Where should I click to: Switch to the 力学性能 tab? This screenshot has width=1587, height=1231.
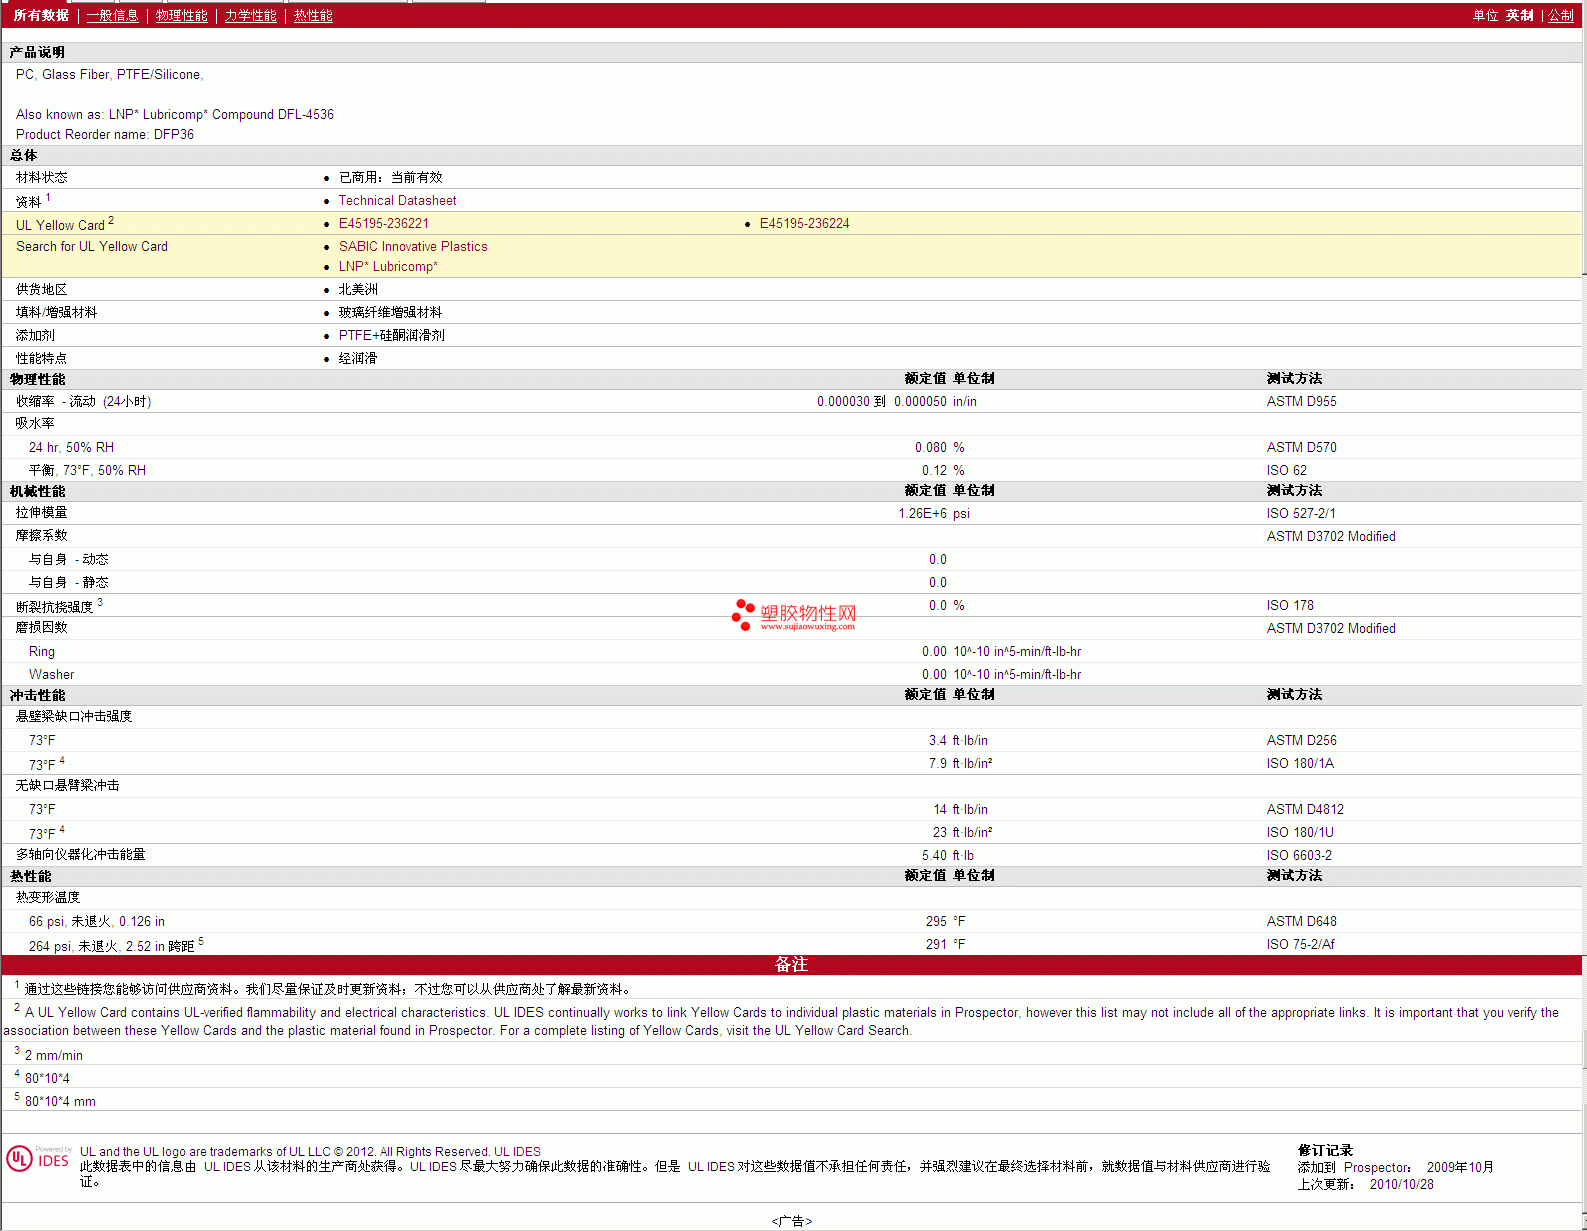tap(250, 16)
